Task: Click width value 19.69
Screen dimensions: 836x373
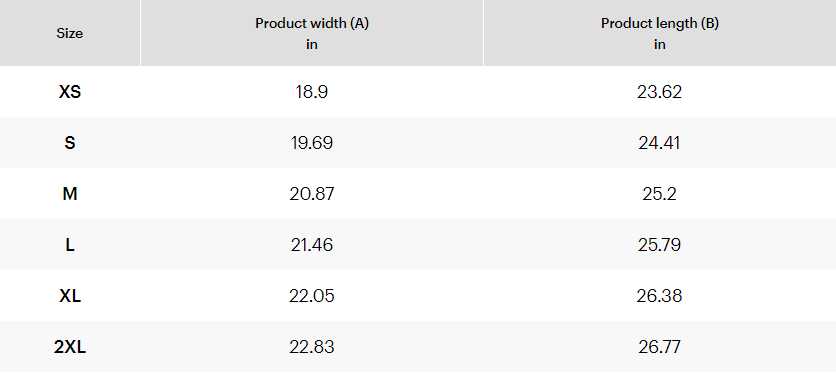Action: coord(312,143)
